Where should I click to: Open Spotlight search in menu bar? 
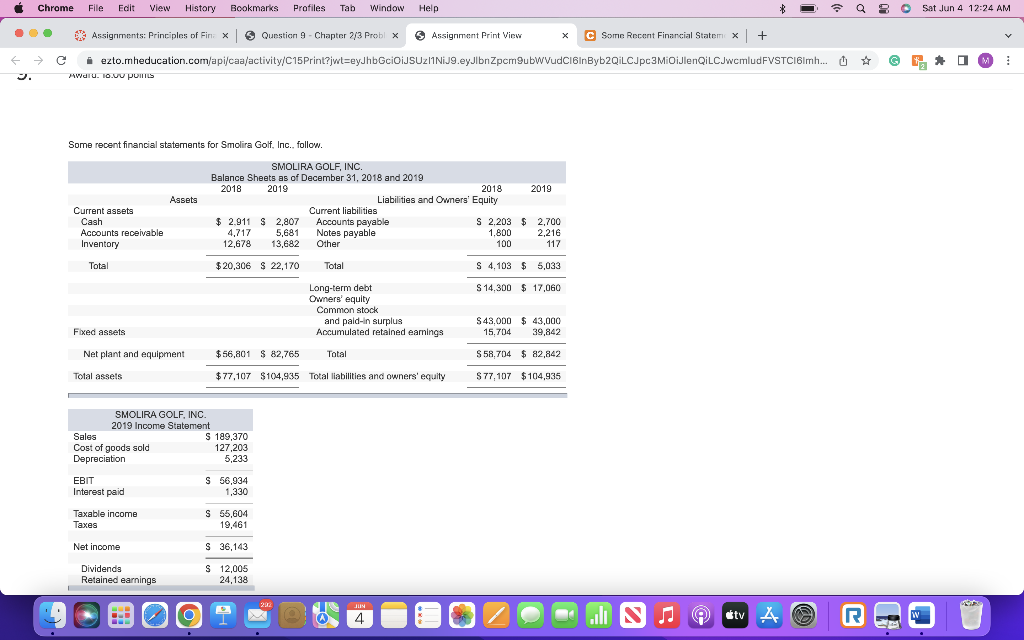coord(861,8)
